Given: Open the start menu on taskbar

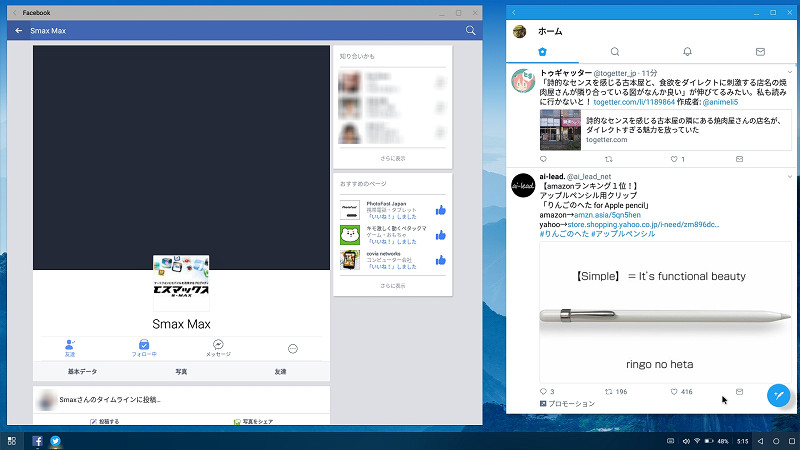Looking at the screenshot, I should (x=12, y=441).
